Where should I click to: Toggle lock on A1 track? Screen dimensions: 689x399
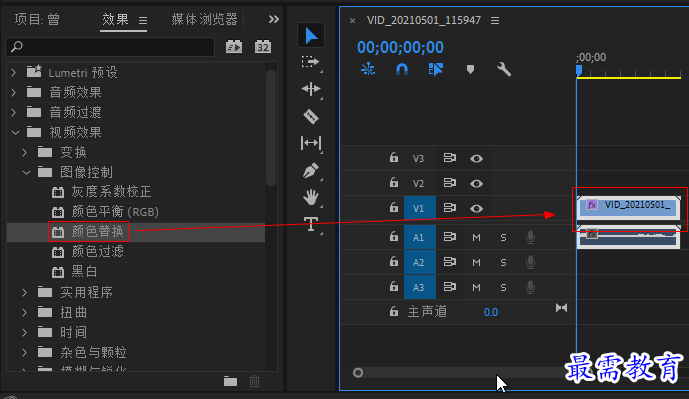click(x=394, y=237)
